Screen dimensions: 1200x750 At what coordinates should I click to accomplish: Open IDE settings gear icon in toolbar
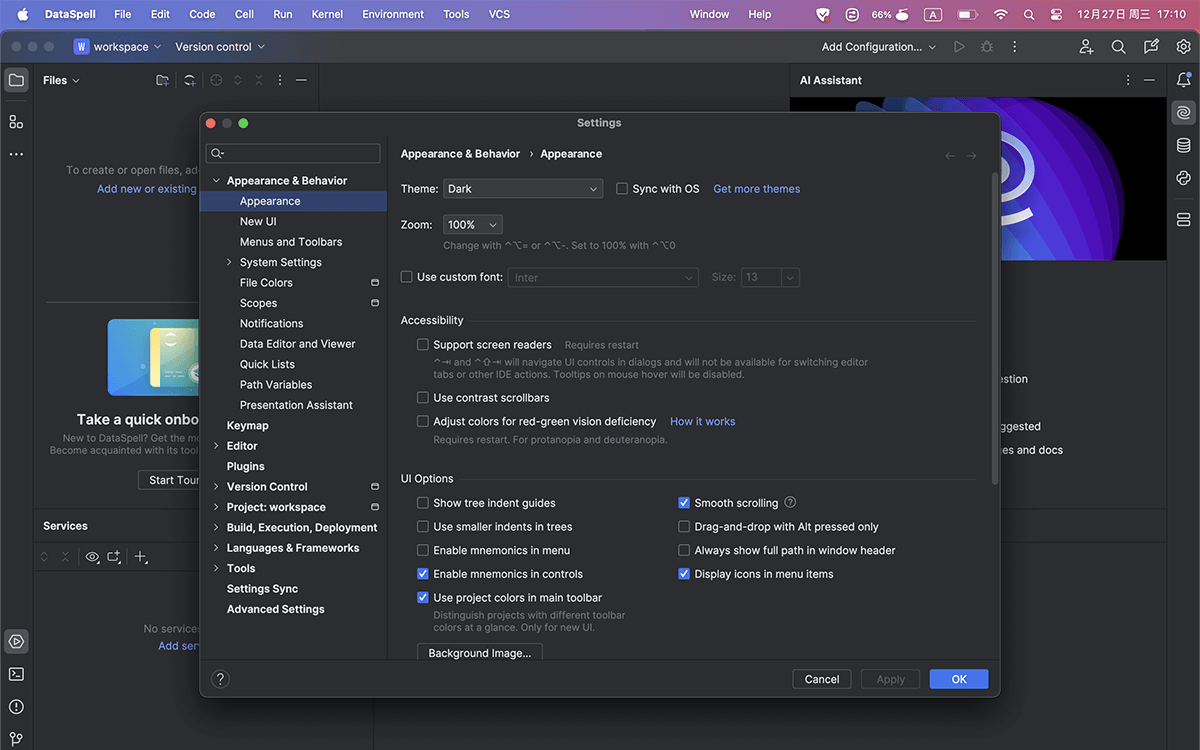pos(1184,47)
